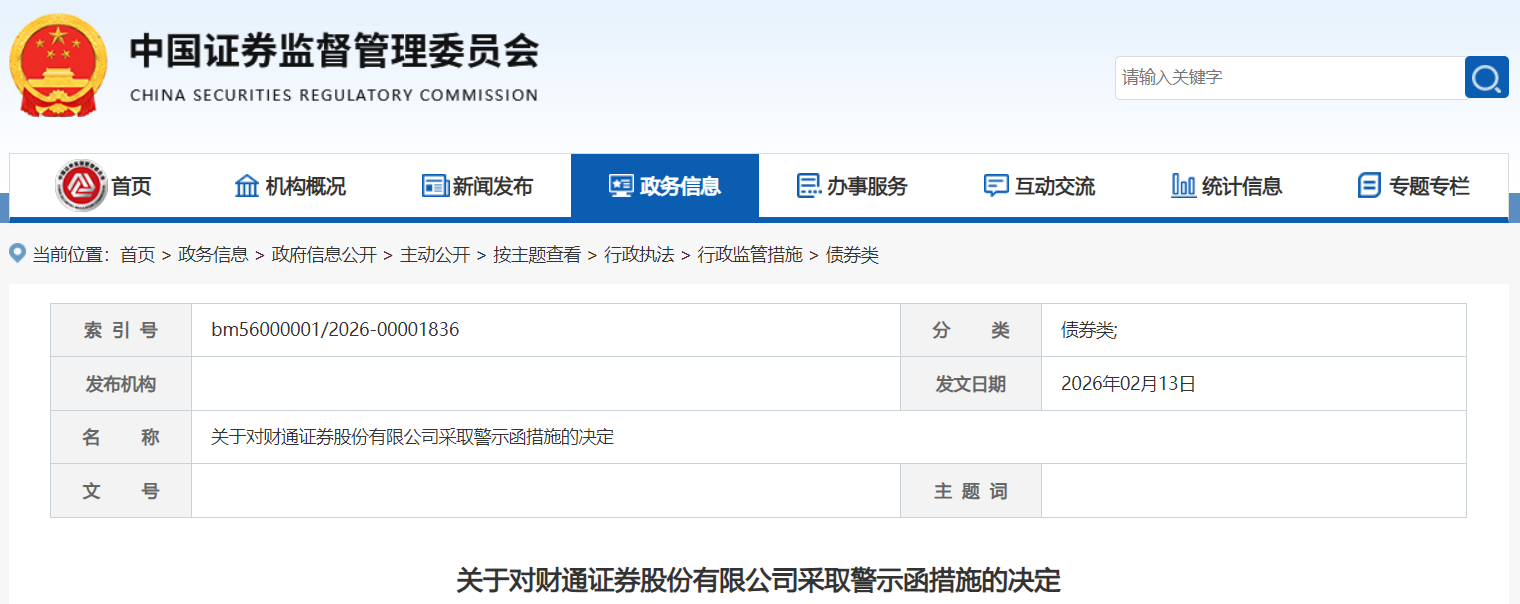Select 按主题查看 breadcrumb link

pyautogui.click(x=536, y=255)
